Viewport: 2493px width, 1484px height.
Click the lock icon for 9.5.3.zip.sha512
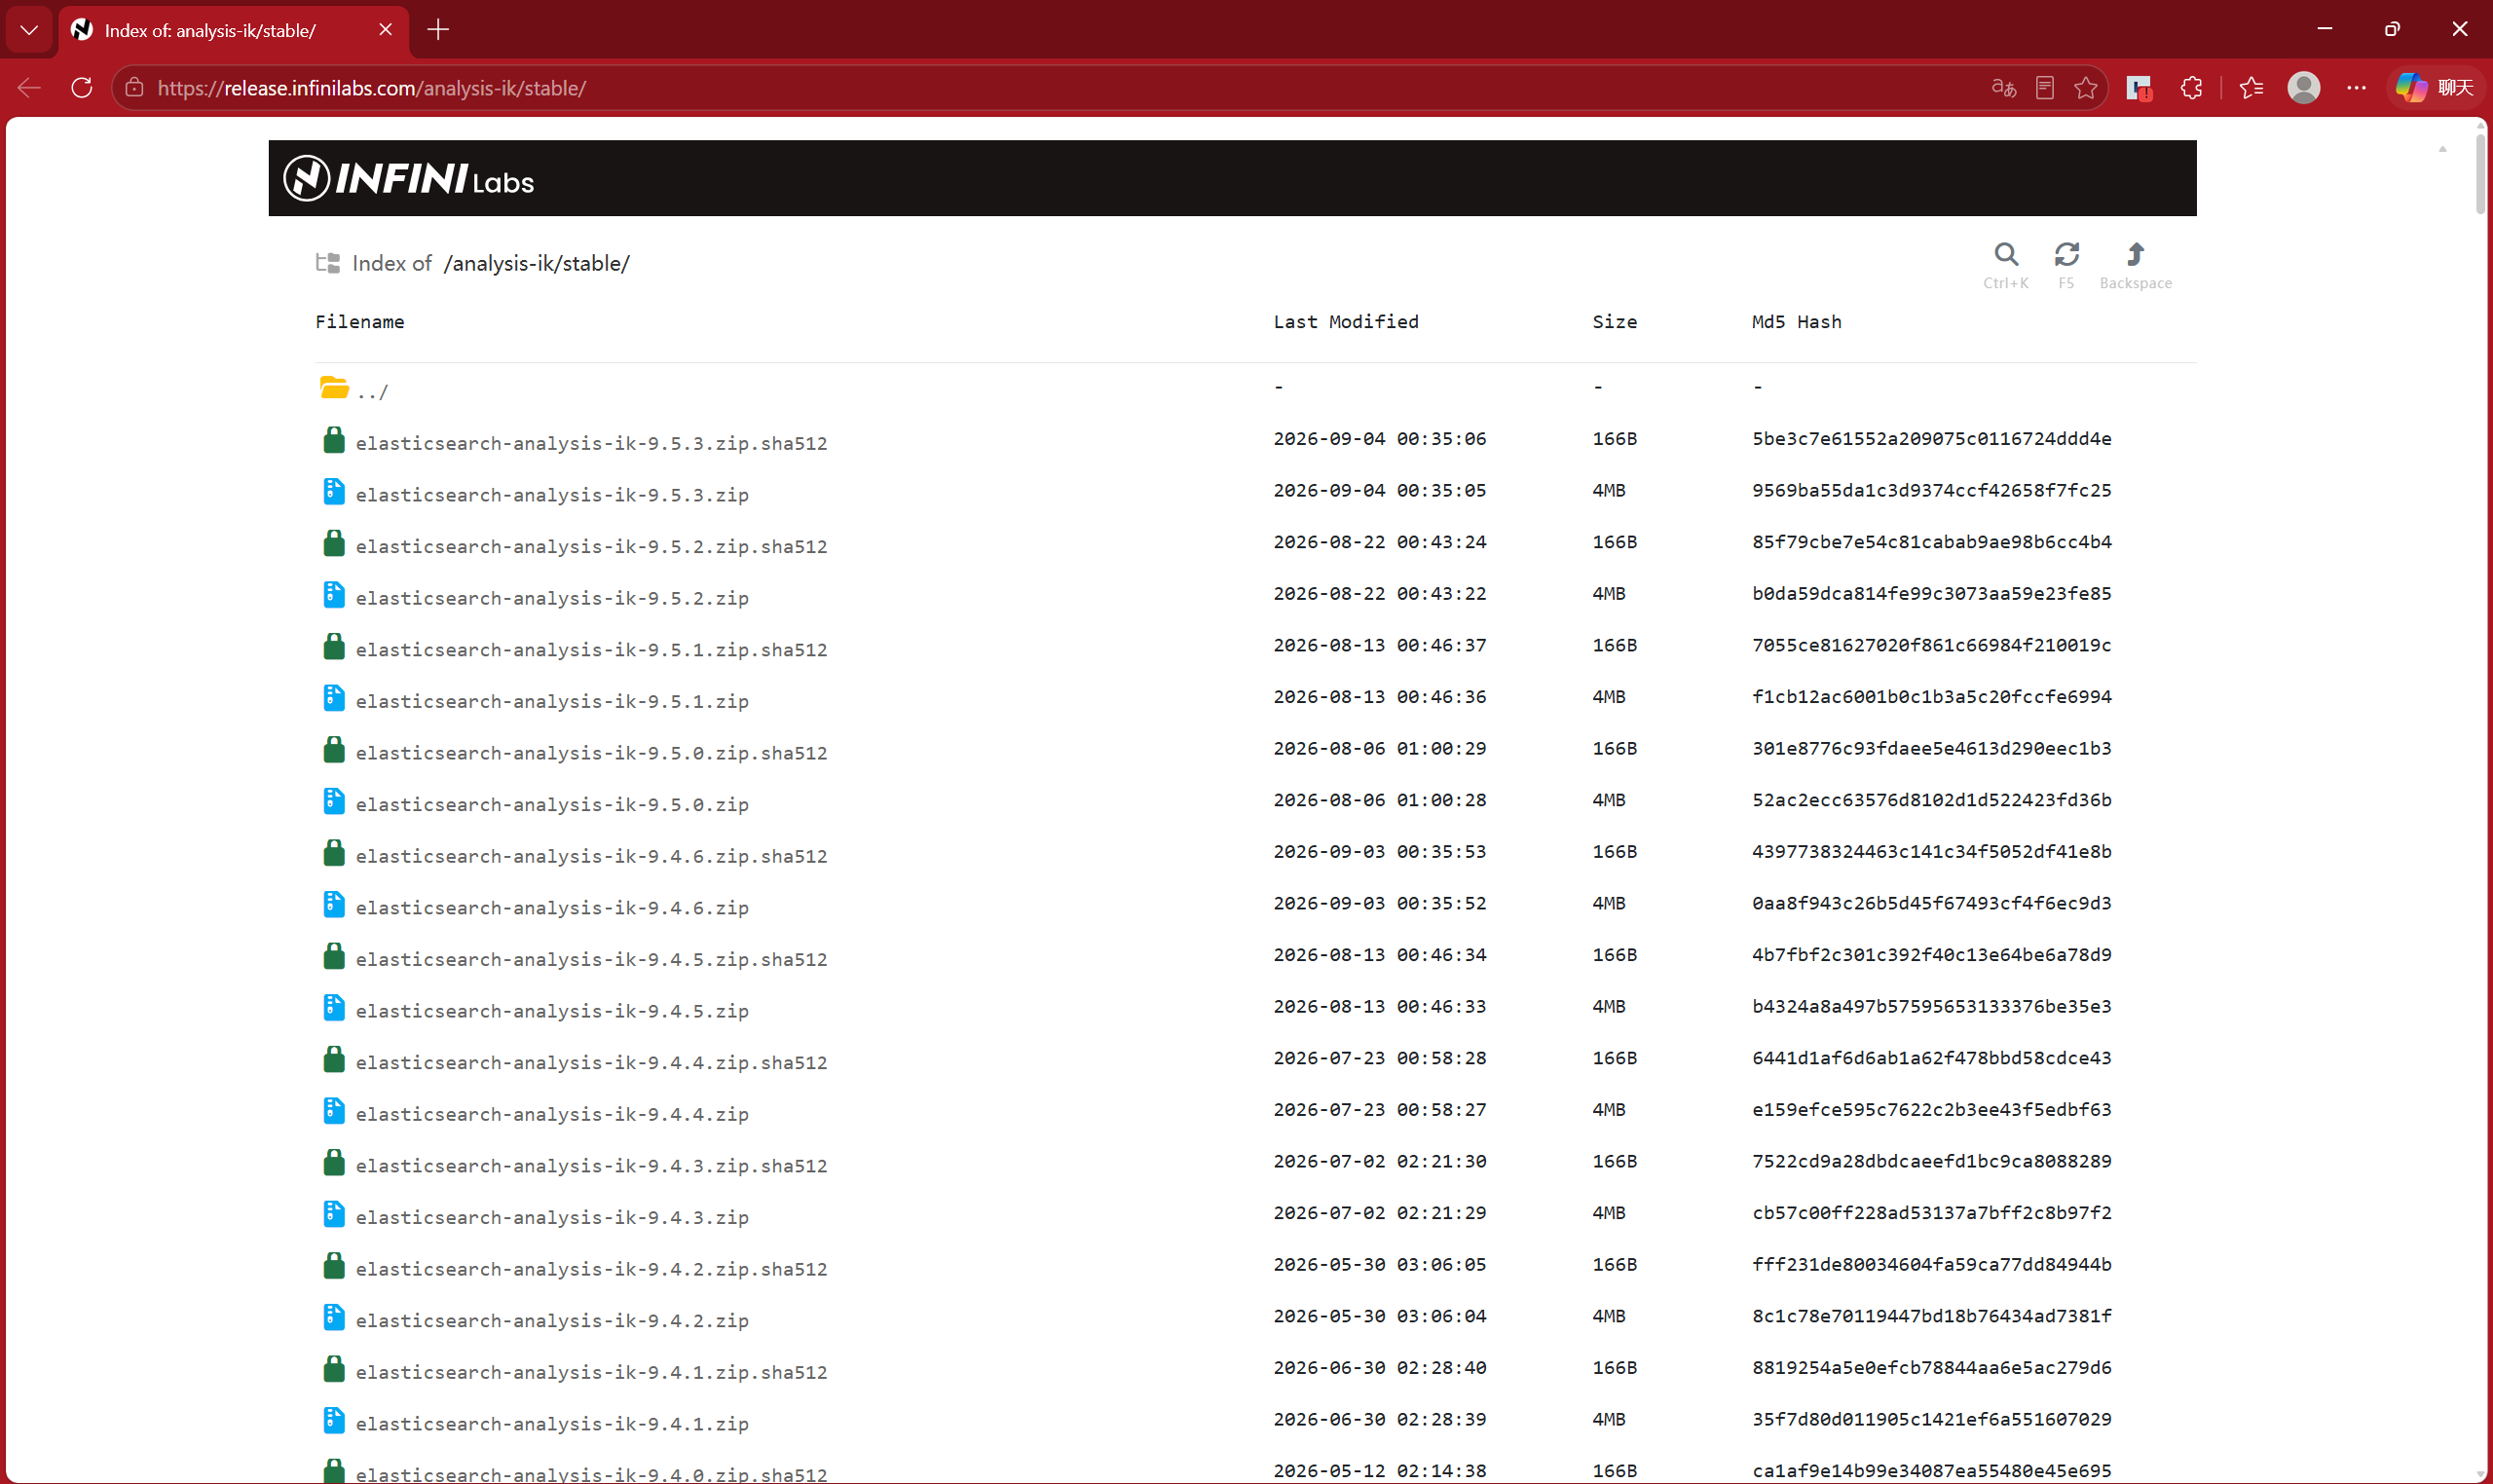coord(334,440)
